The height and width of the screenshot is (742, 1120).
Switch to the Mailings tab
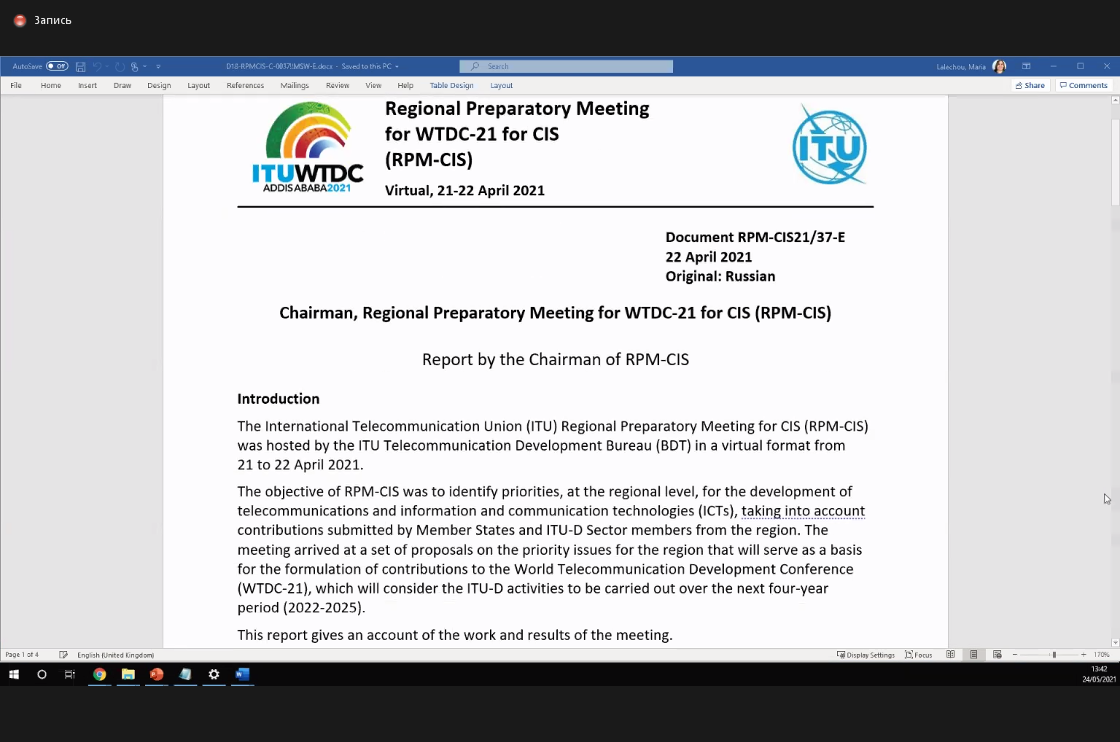pos(294,85)
